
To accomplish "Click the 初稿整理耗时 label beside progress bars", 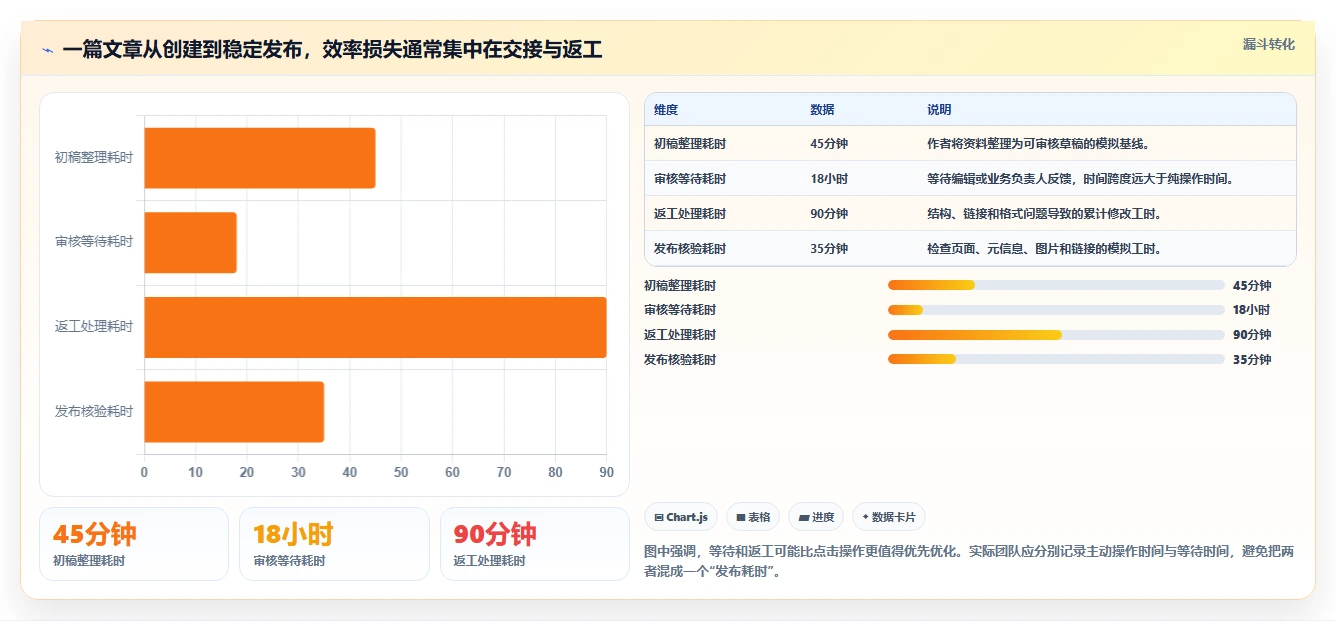I will pos(680,285).
